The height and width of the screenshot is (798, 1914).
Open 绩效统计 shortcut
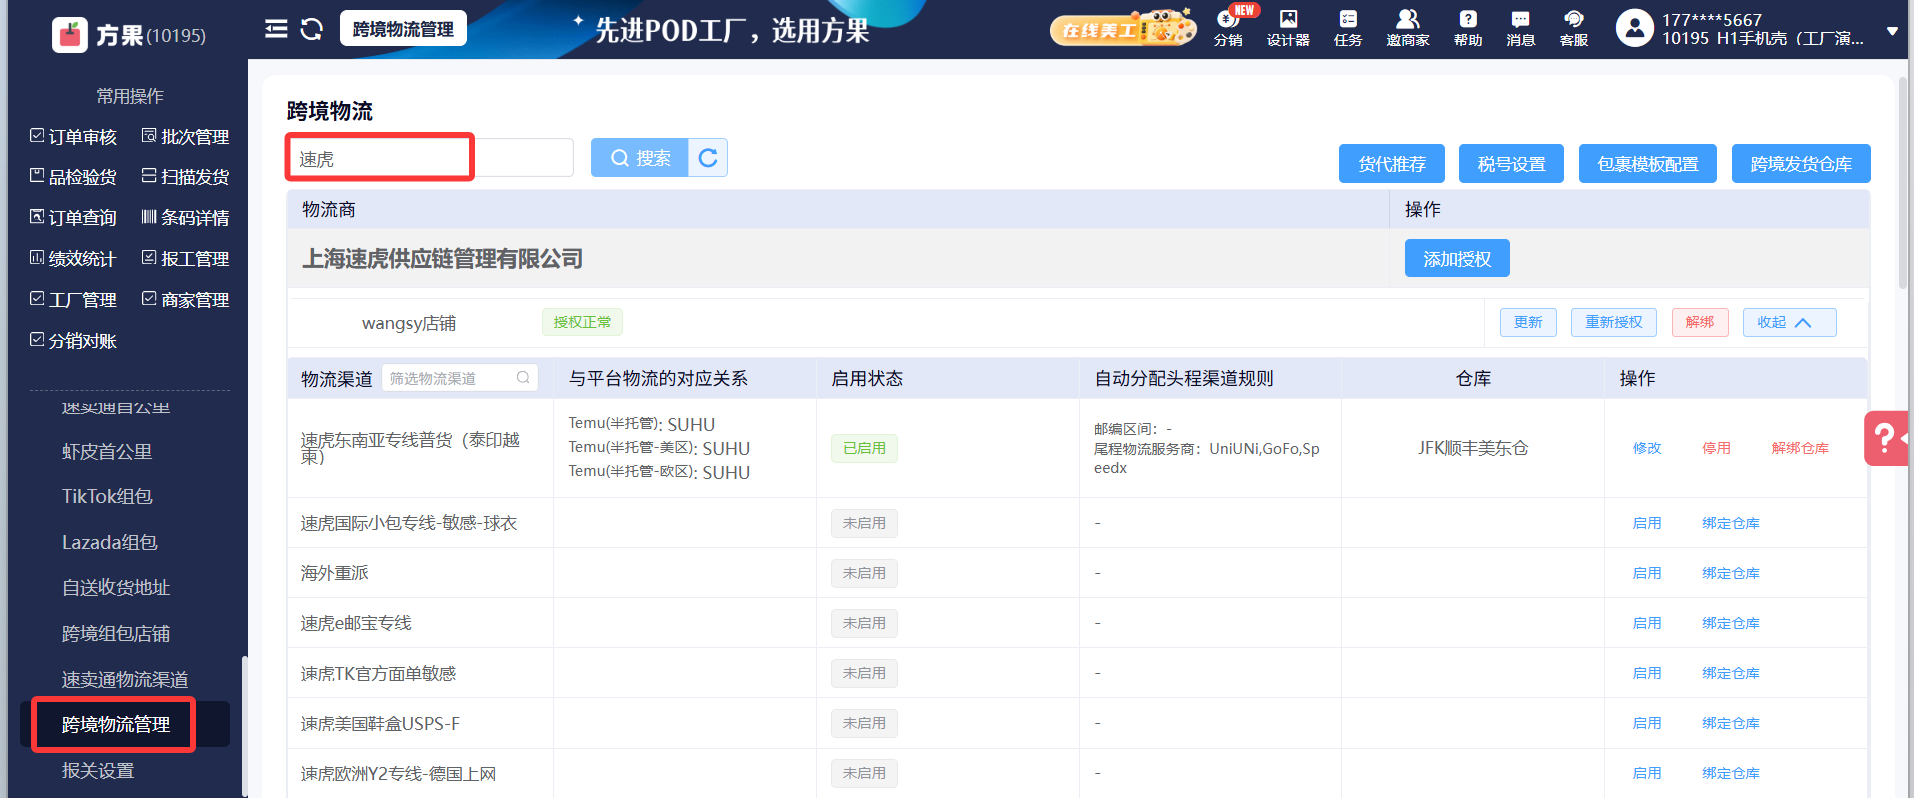pyautogui.click(x=73, y=259)
